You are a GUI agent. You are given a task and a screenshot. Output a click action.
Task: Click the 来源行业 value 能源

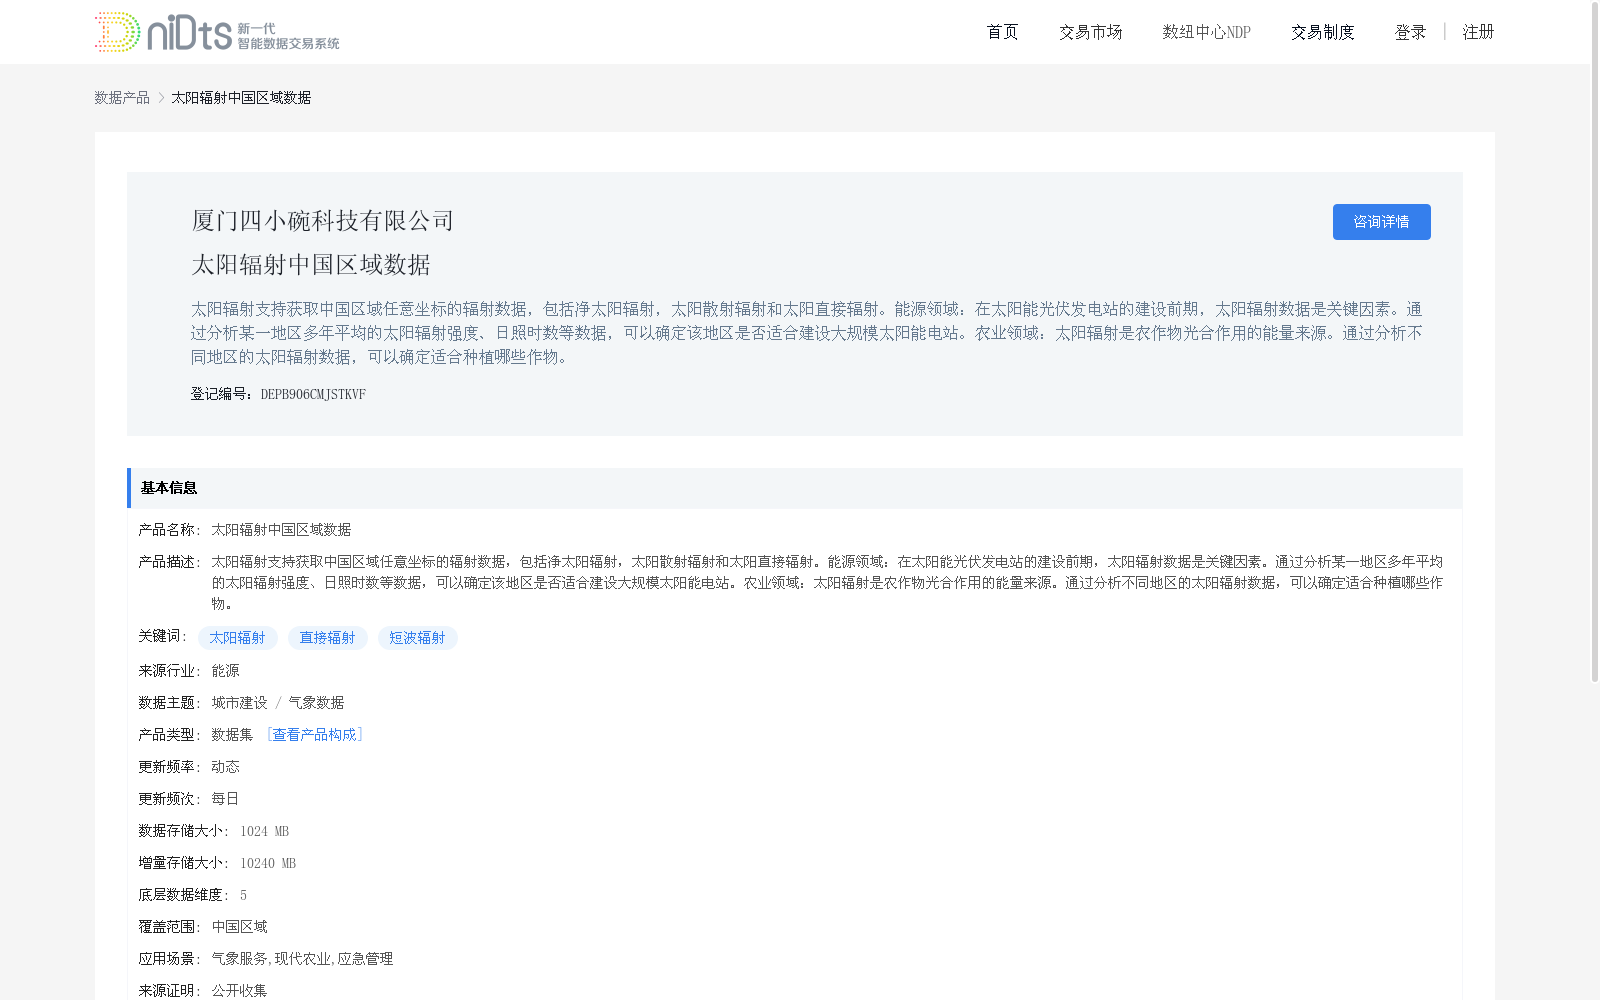point(225,671)
